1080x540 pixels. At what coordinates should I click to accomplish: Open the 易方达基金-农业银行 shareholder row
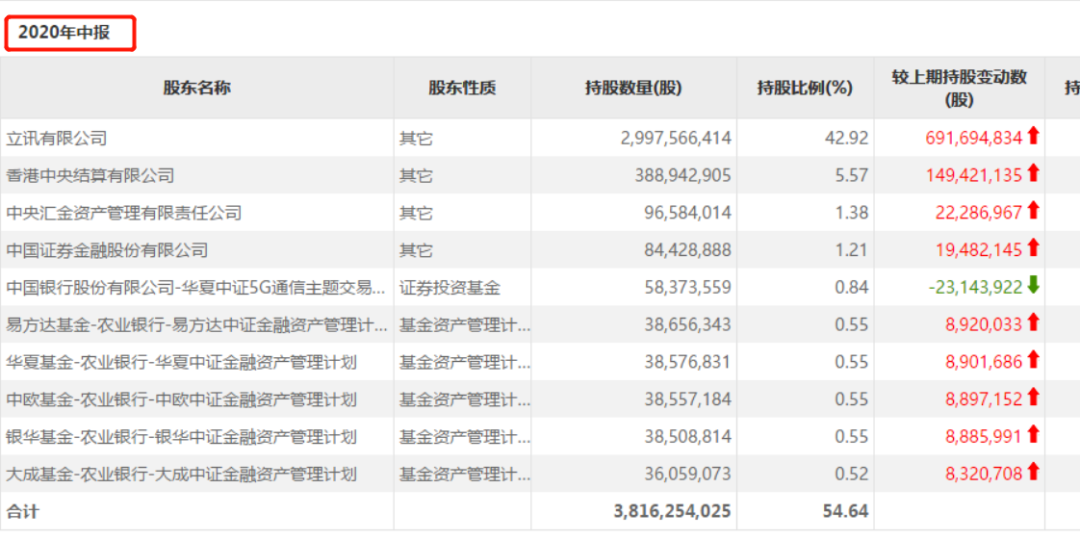196,325
